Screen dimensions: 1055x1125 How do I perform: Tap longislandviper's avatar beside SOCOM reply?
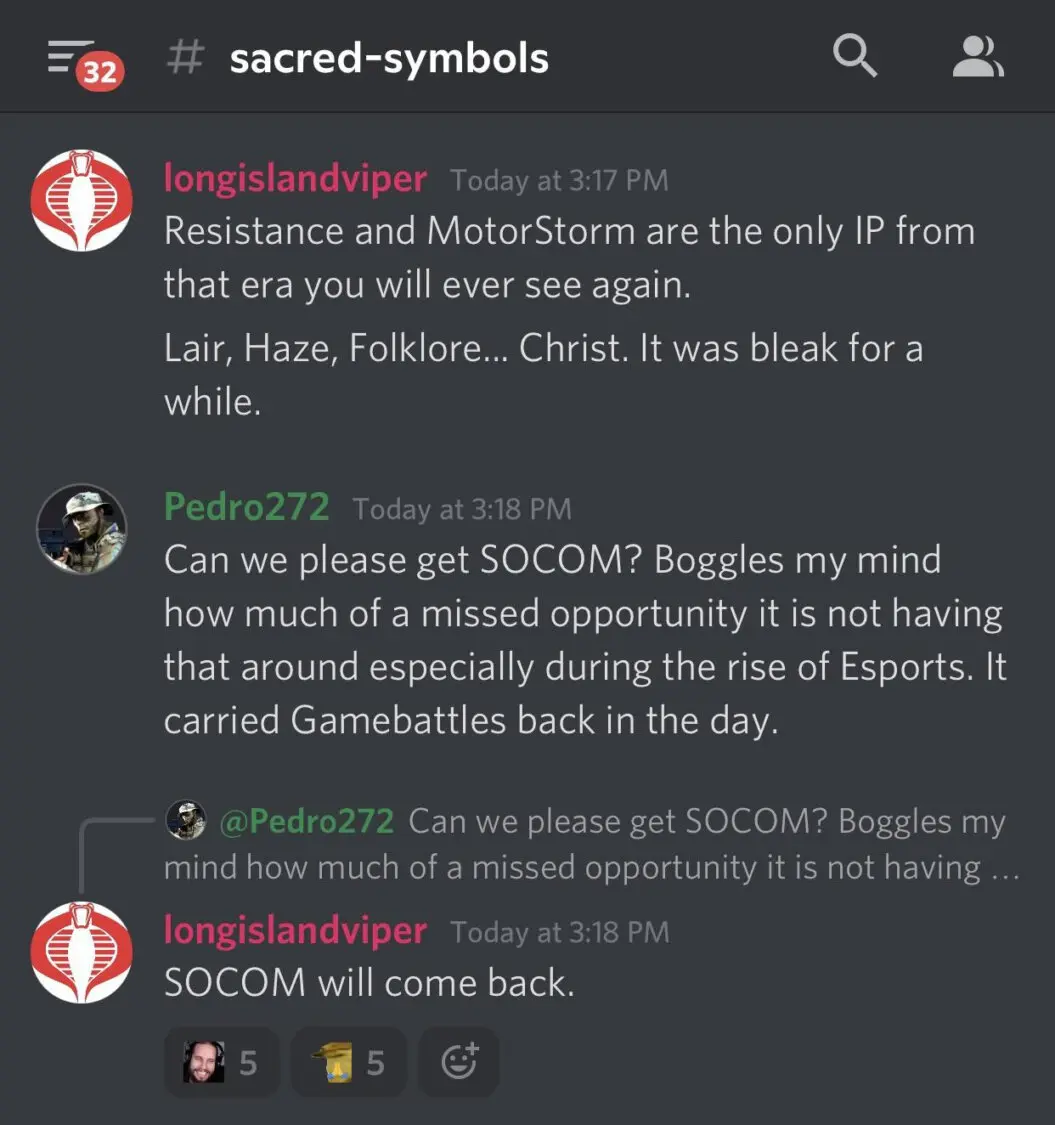[x=82, y=952]
